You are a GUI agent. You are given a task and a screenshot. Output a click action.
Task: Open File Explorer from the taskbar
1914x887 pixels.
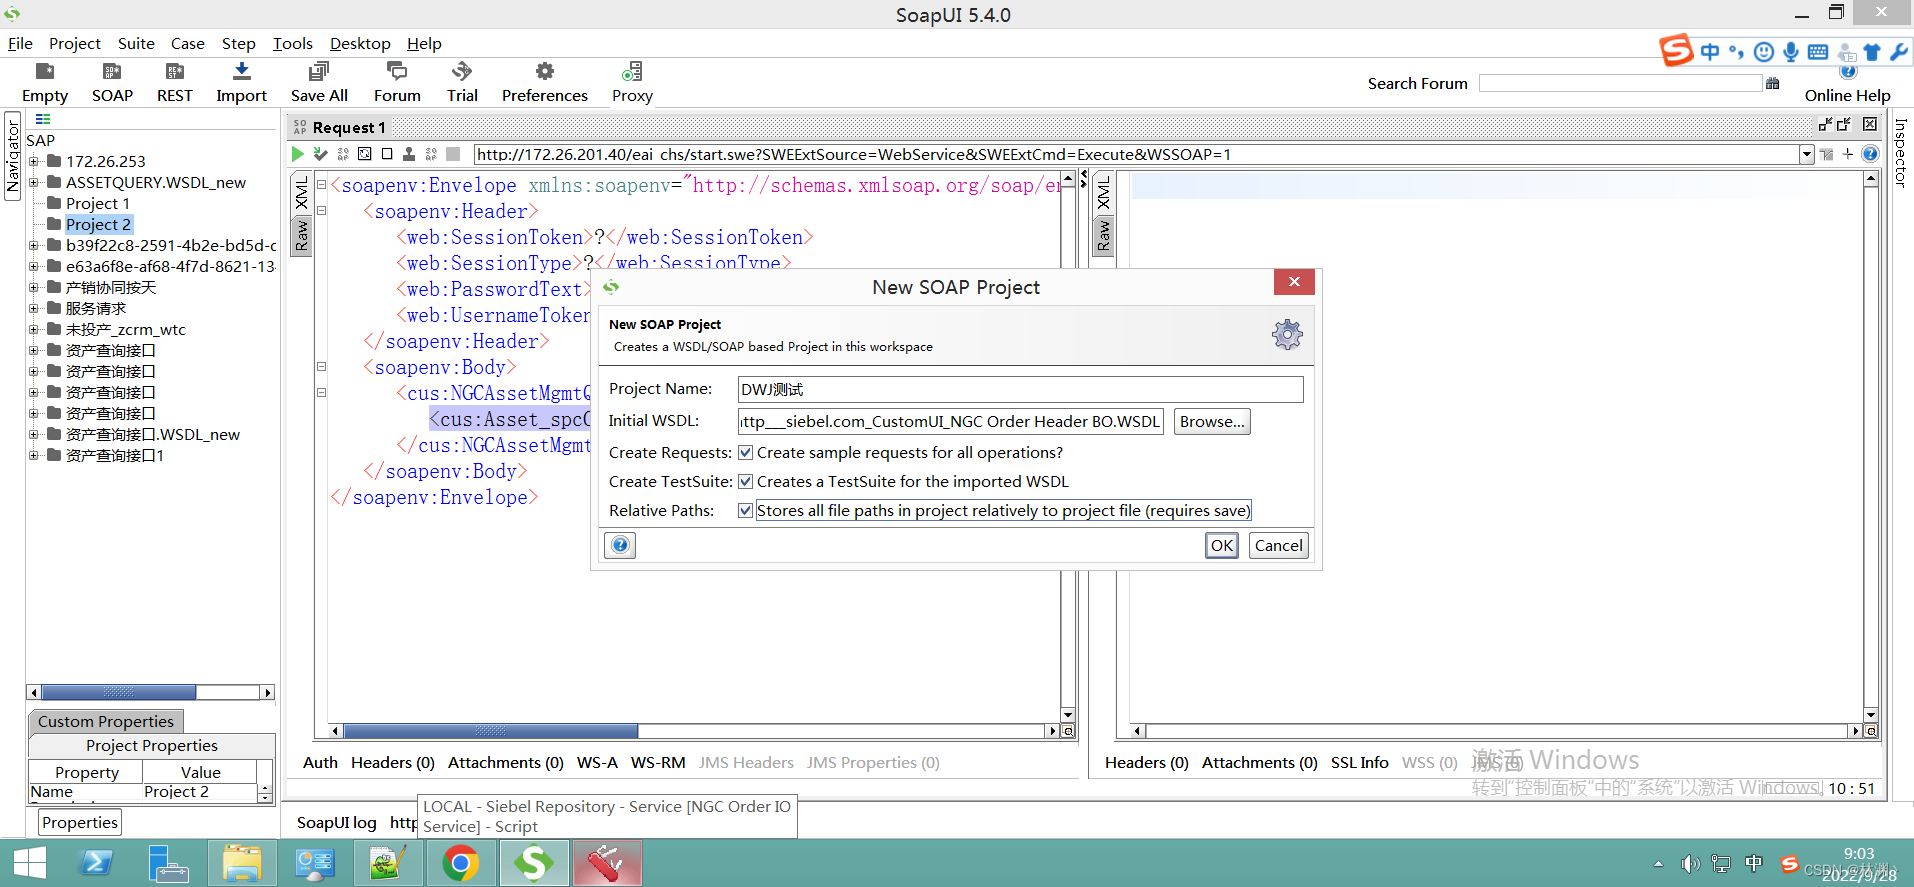point(242,863)
